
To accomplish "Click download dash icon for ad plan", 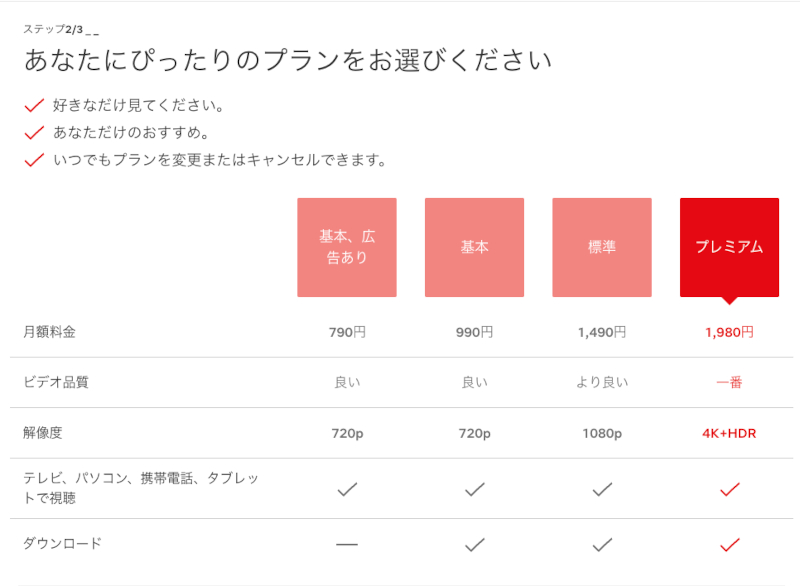I will (x=347, y=545).
